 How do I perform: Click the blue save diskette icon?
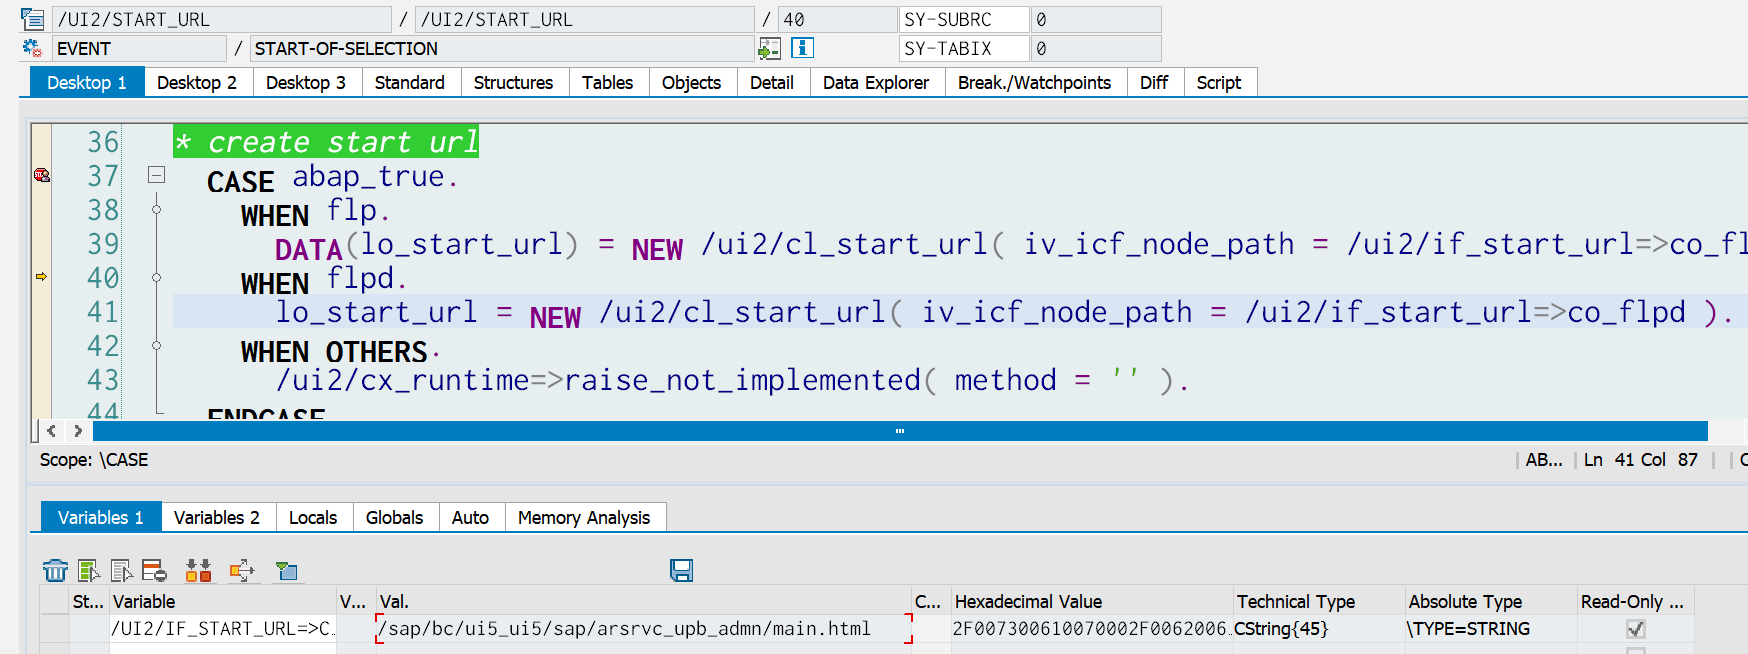(681, 570)
